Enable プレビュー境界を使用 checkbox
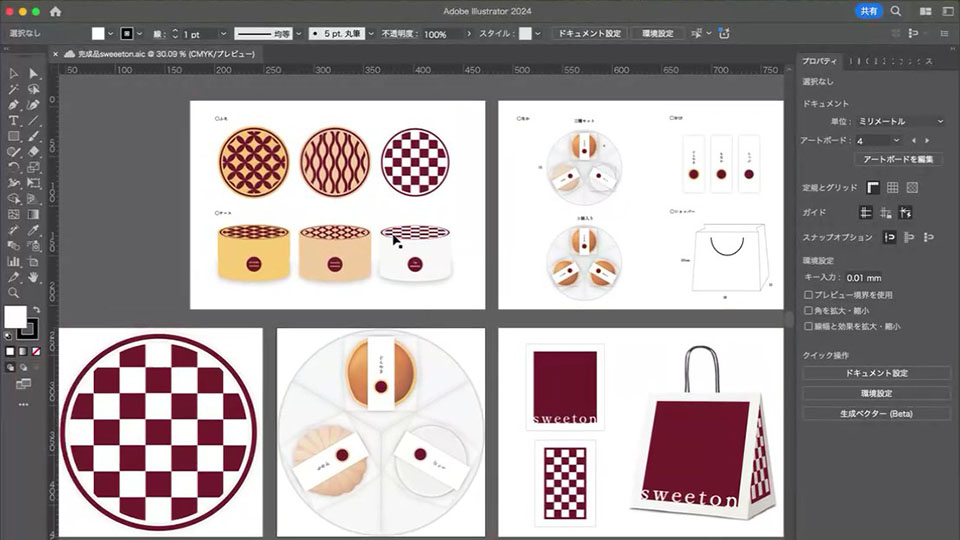The width and height of the screenshot is (960, 540). click(808, 295)
